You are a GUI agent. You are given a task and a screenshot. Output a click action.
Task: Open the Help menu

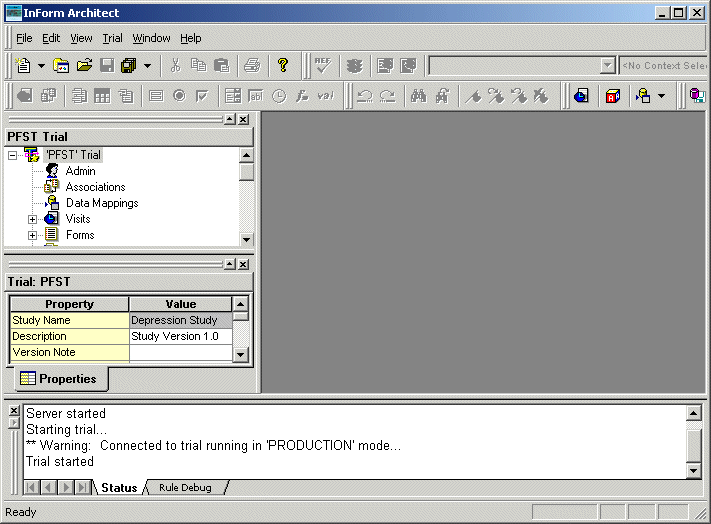tap(190, 39)
